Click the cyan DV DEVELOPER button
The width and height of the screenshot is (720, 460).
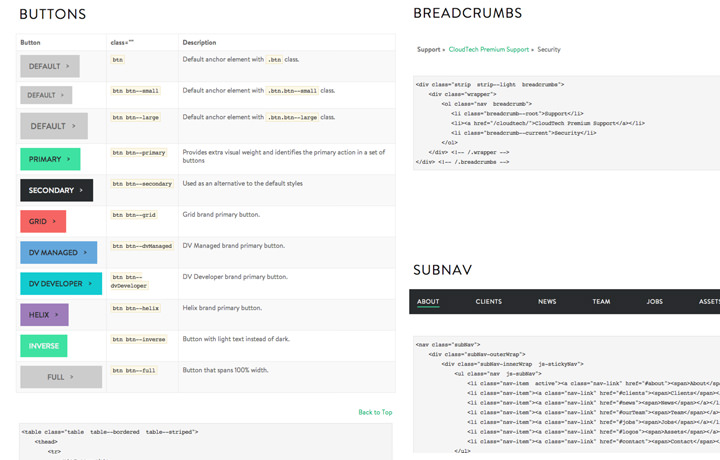tap(61, 284)
